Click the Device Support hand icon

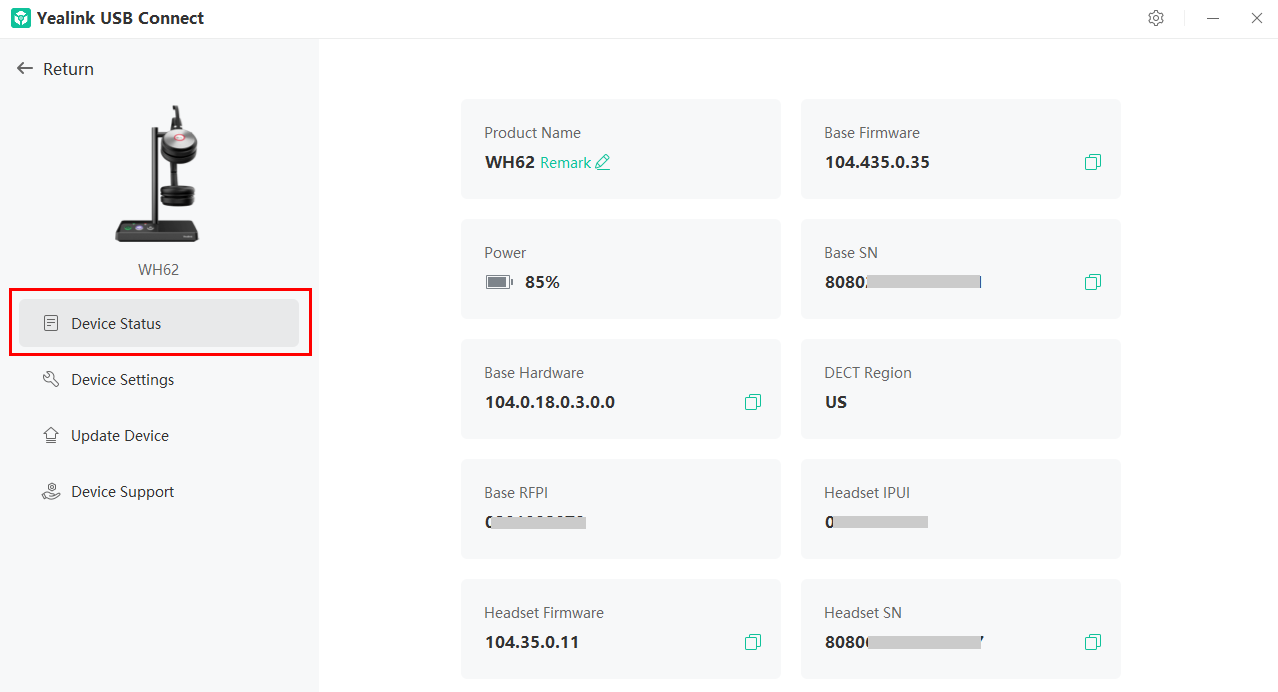point(51,492)
